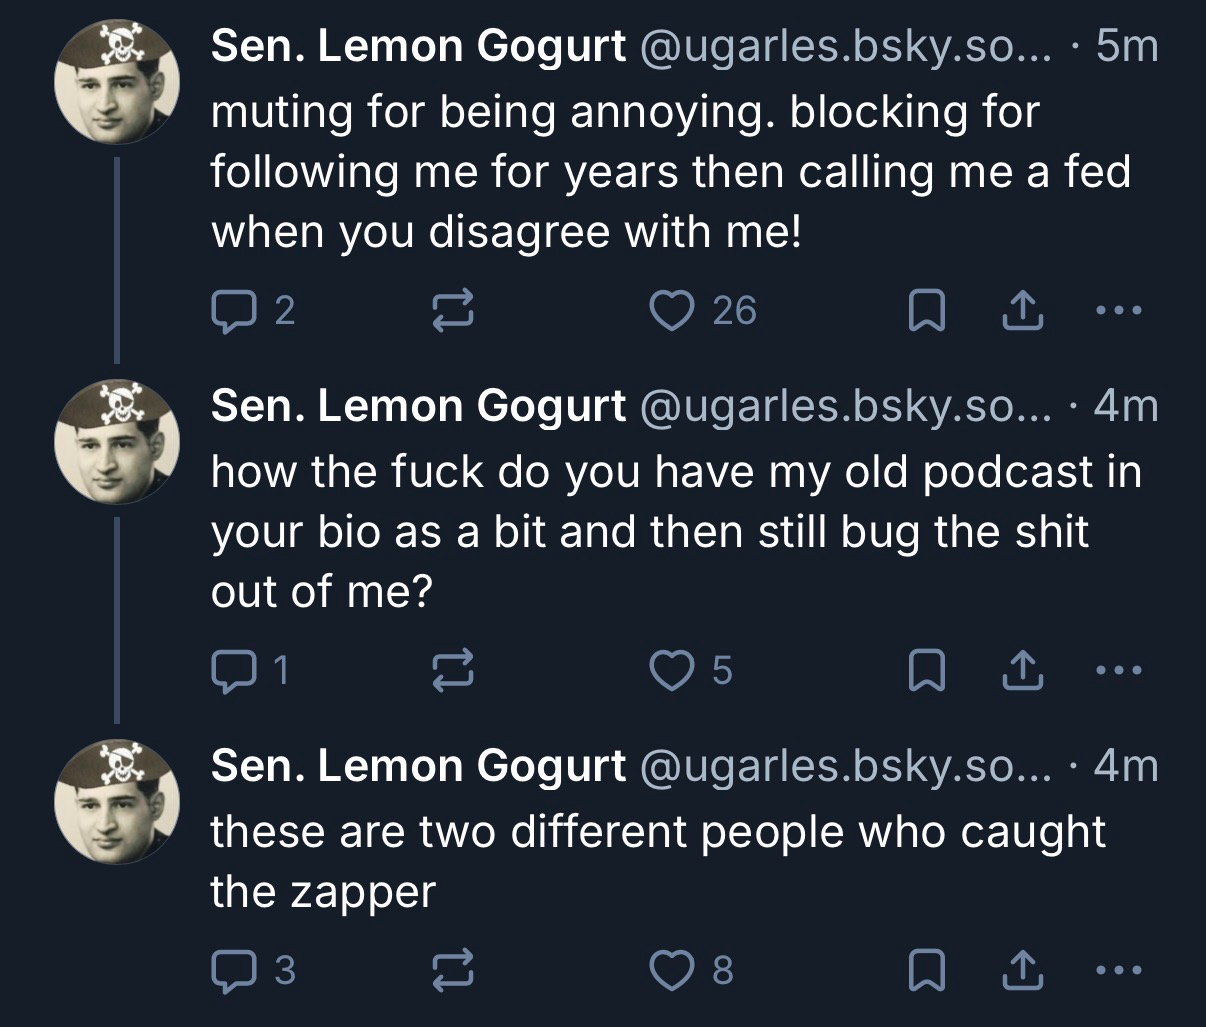Like the post with 5 likes
This screenshot has width=1206, height=1027.
coord(672,671)
